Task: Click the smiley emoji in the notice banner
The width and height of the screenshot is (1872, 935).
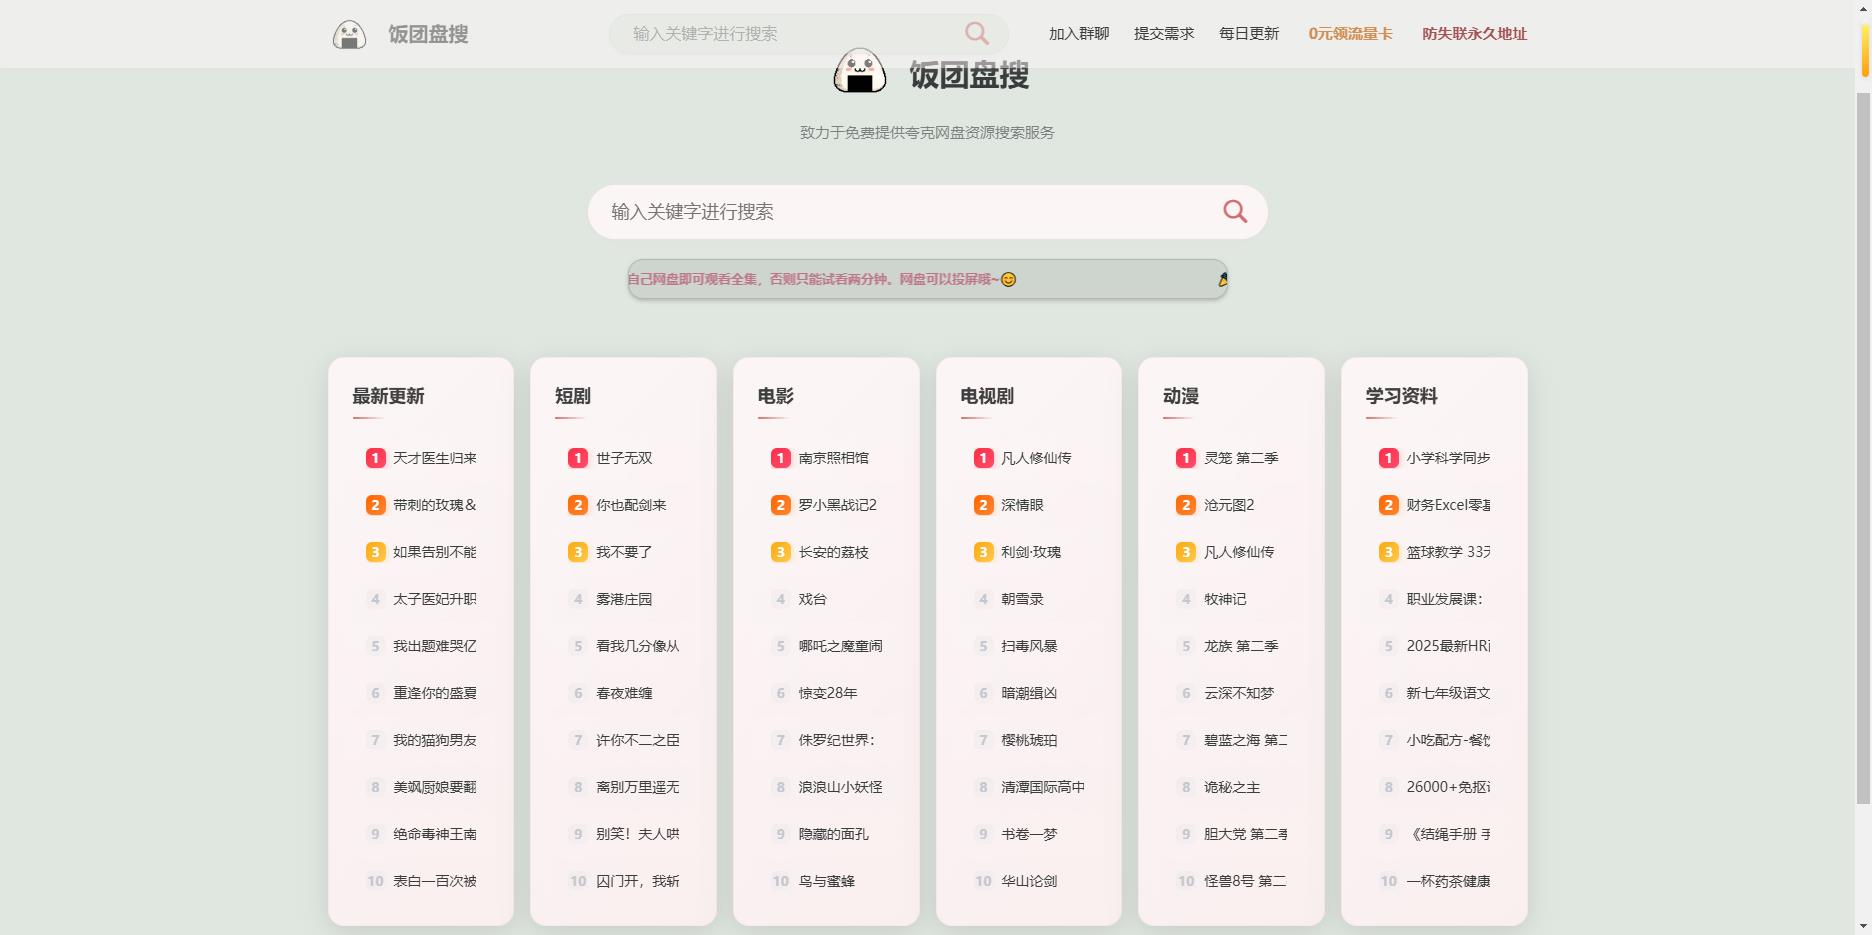Action: pos(1010,280)
